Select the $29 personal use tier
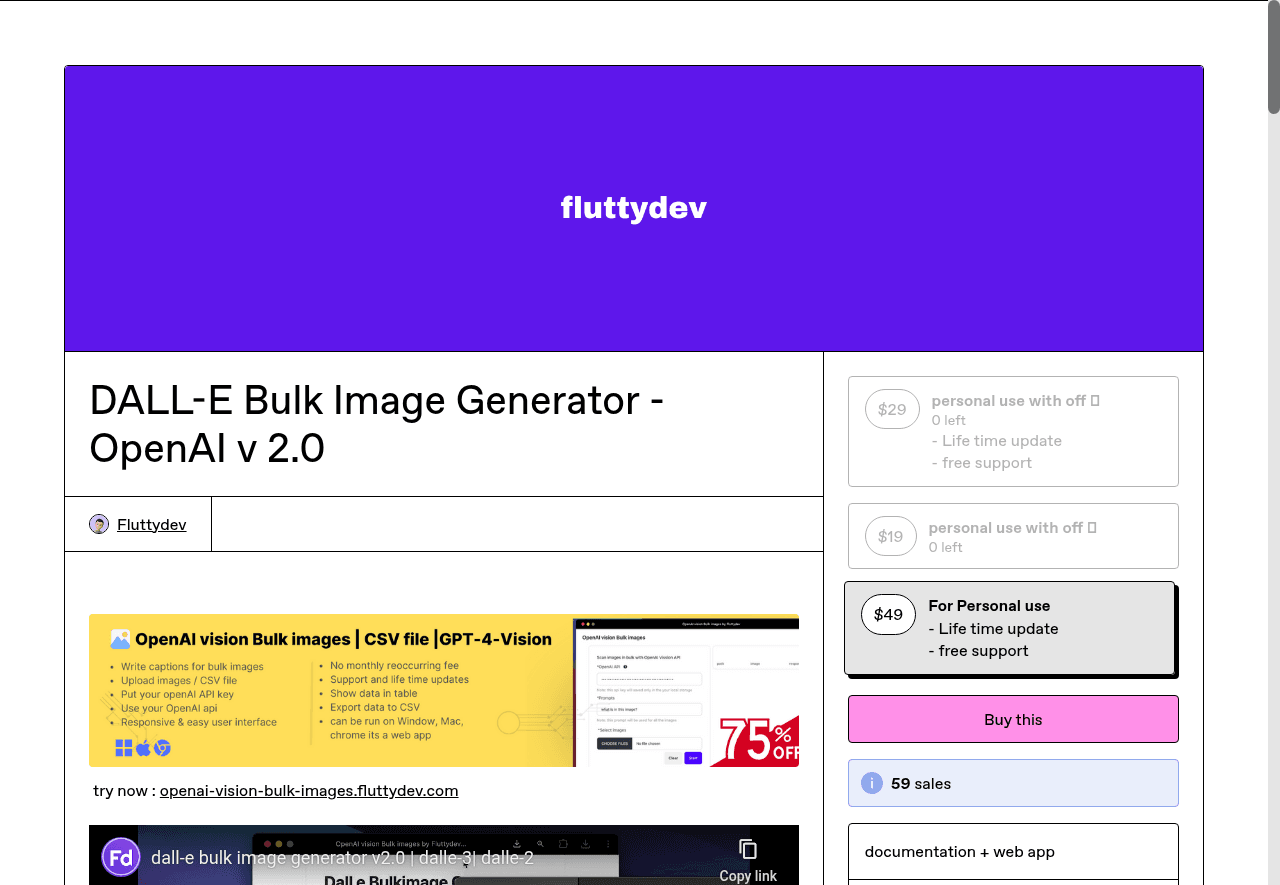The image size is (1280, 885). tap(1013, 431)
